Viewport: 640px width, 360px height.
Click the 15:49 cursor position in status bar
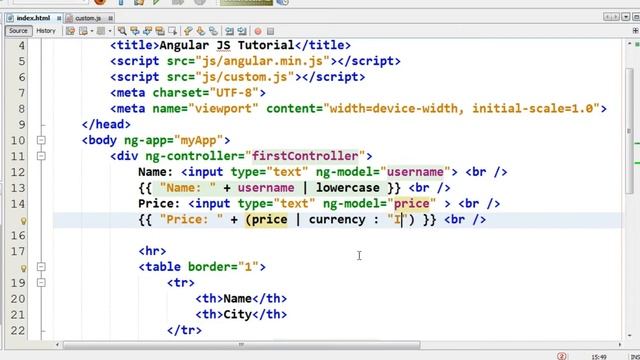coord(599,357)
